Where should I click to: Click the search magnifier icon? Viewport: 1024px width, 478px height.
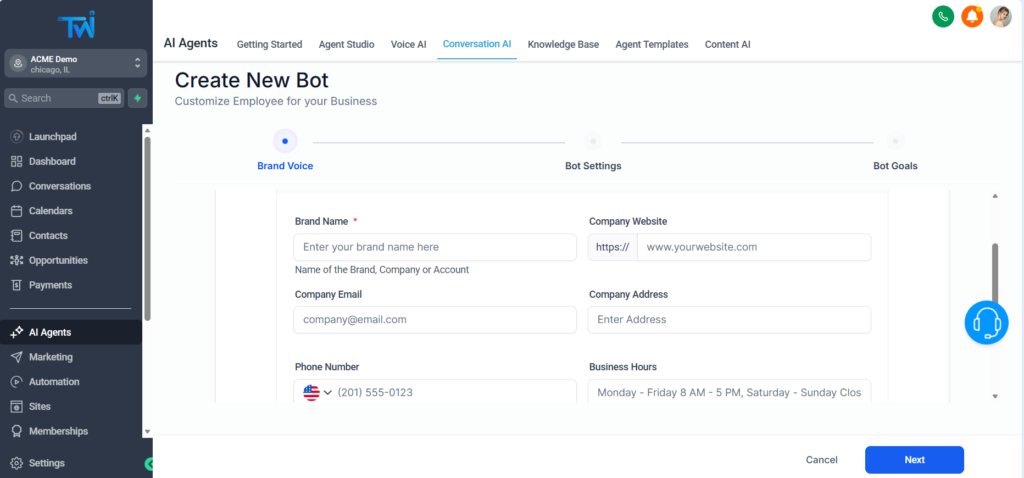(x=14, y=98)
